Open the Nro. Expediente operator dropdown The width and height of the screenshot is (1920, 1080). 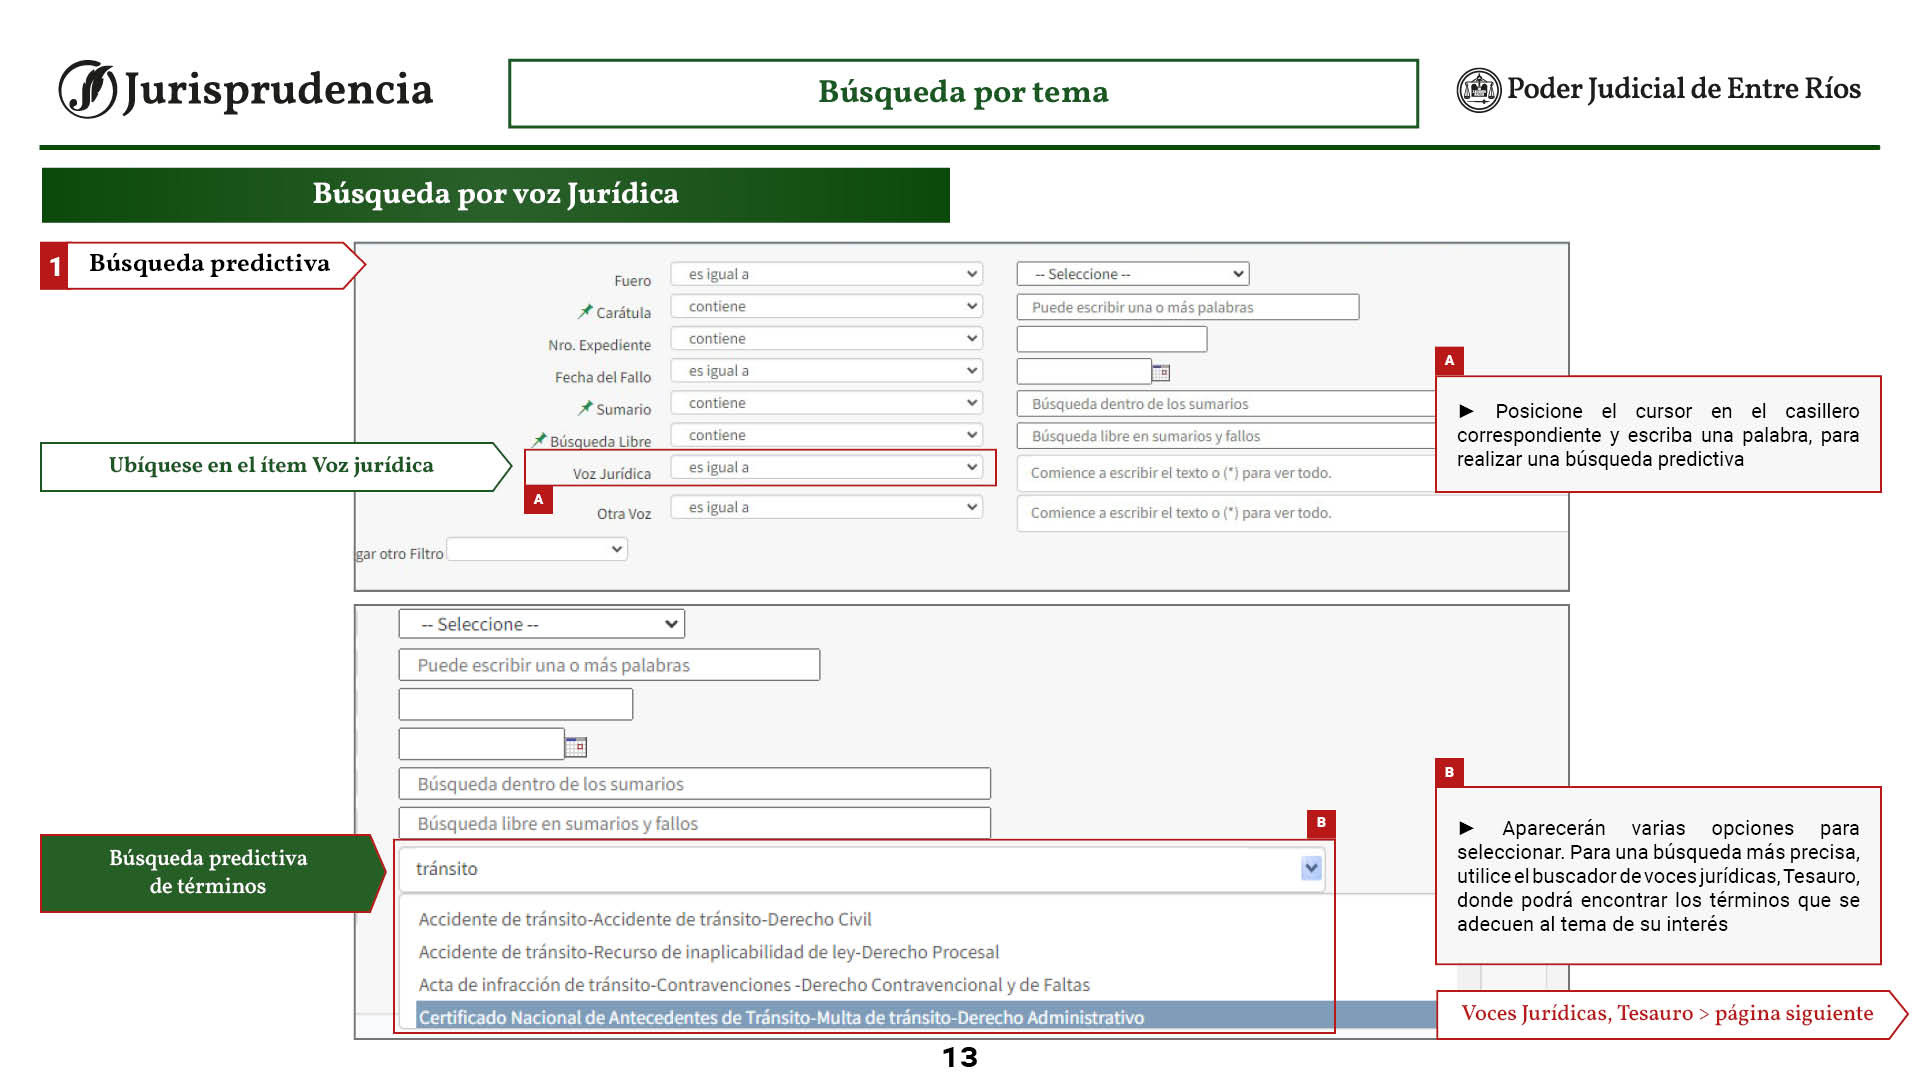pyautogui.click(x=826, y=338)
